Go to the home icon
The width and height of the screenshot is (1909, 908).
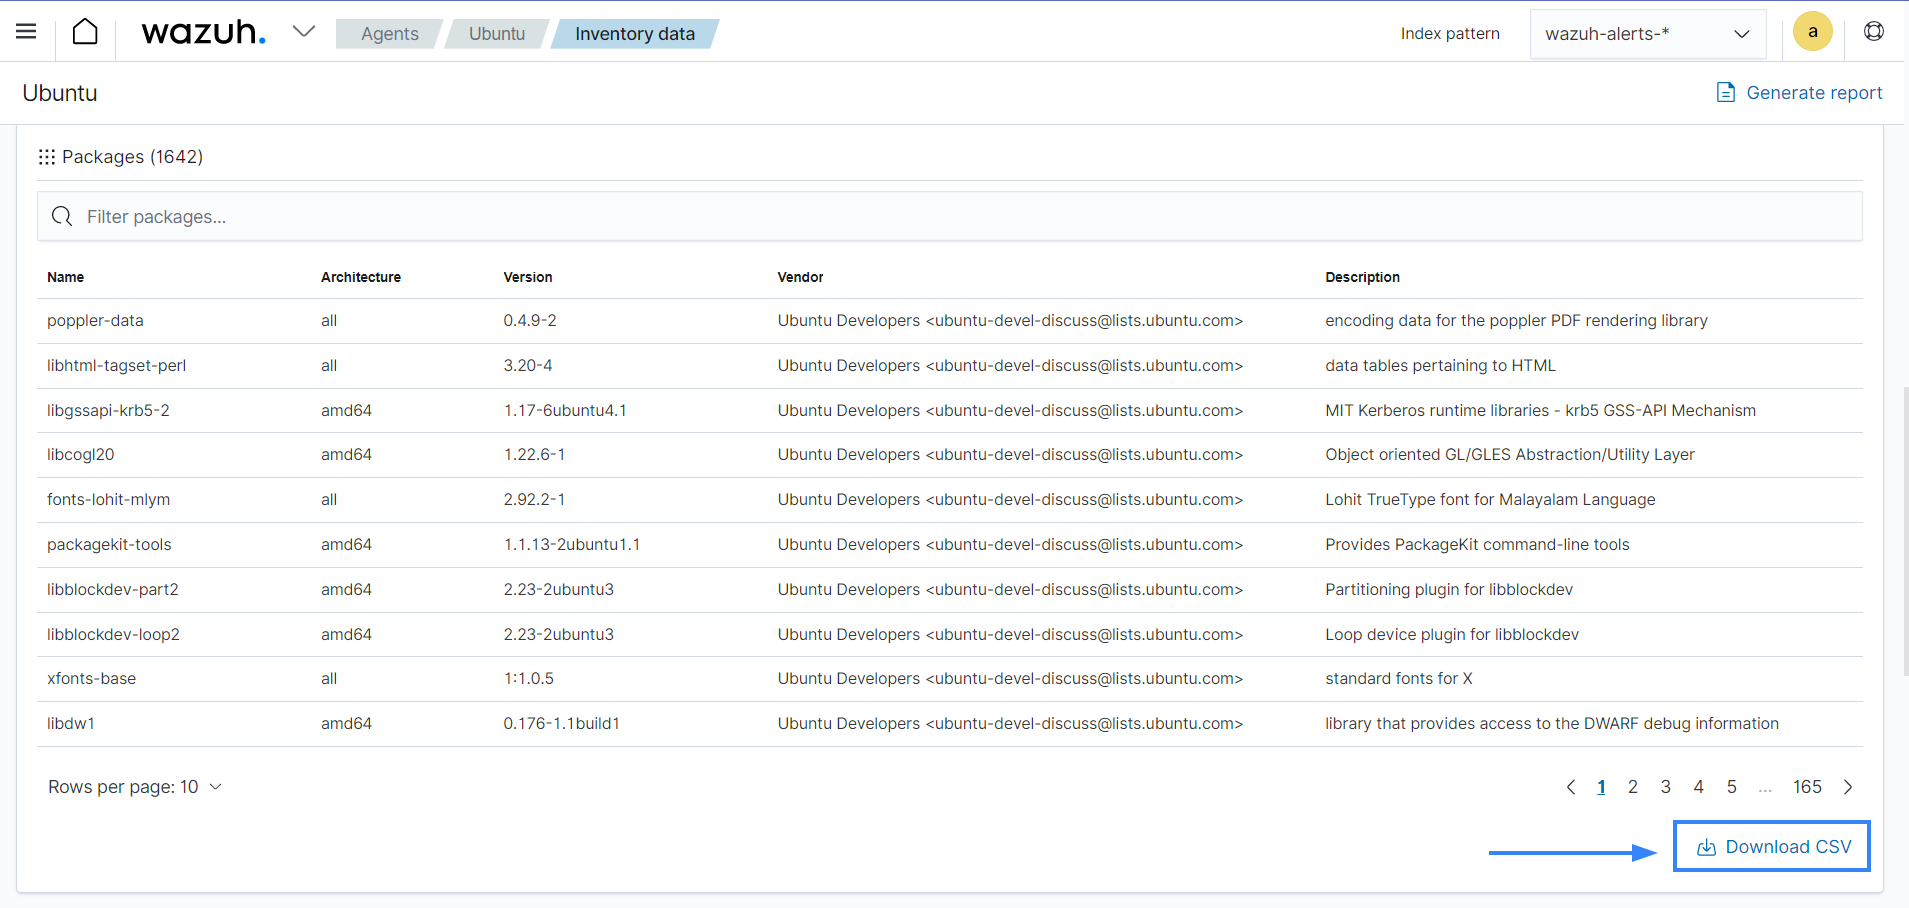click(85, 32)
